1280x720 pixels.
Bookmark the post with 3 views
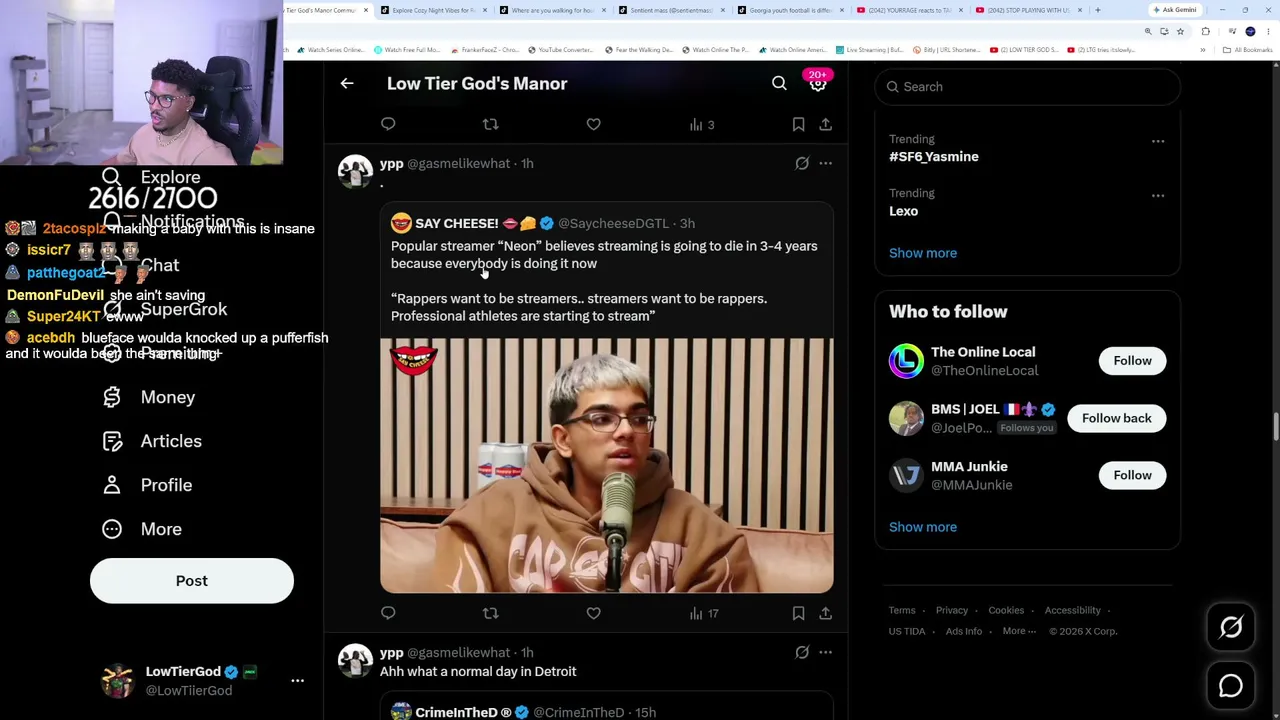(x=798, y=124)
